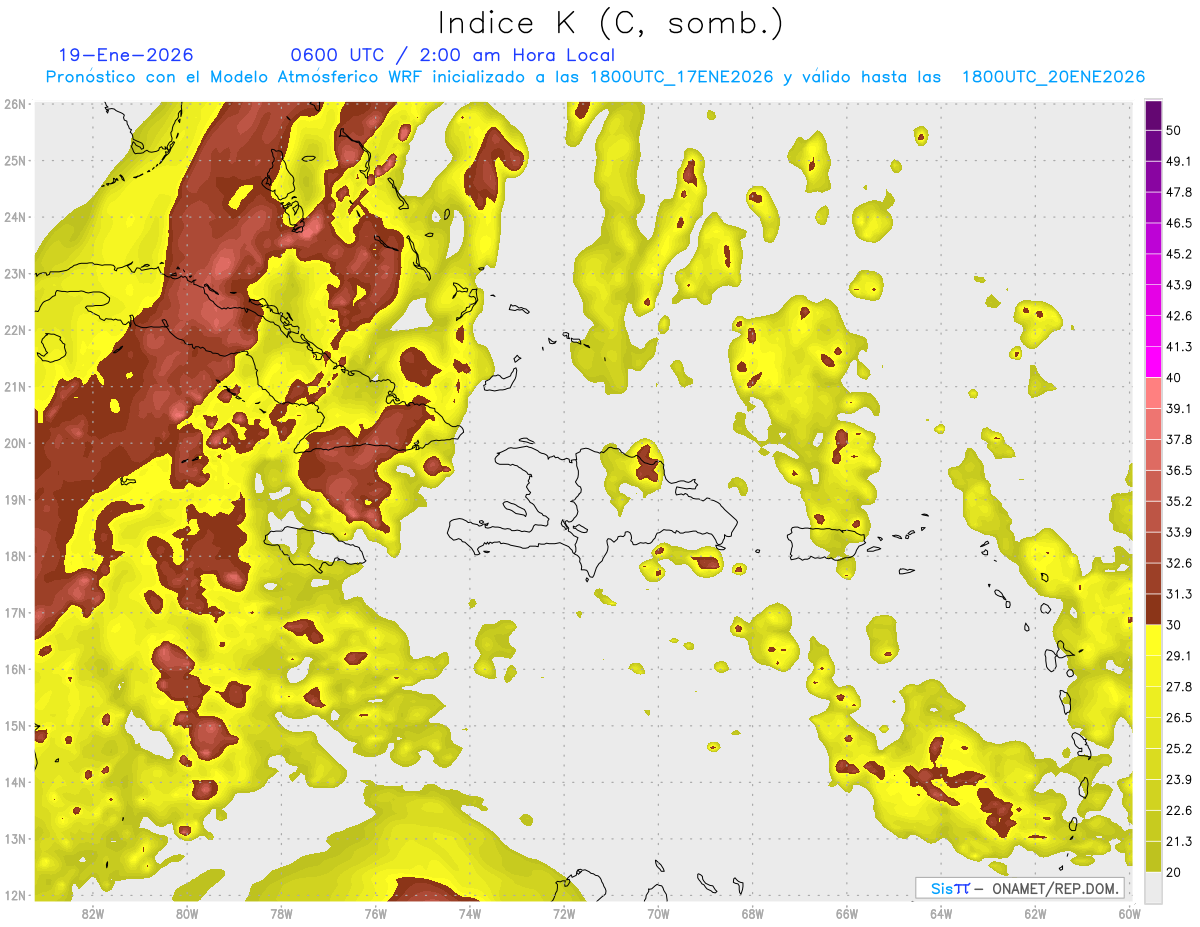Click the colorbar label "50"
Image resolution: width=1200 pixels, height=927 pixels.
coord(1175,131)
